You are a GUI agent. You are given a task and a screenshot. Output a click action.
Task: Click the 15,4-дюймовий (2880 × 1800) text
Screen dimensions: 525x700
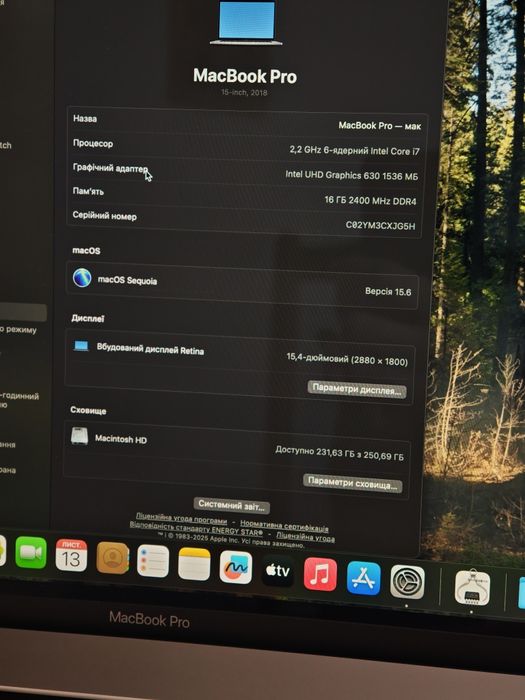click(347, 359)
